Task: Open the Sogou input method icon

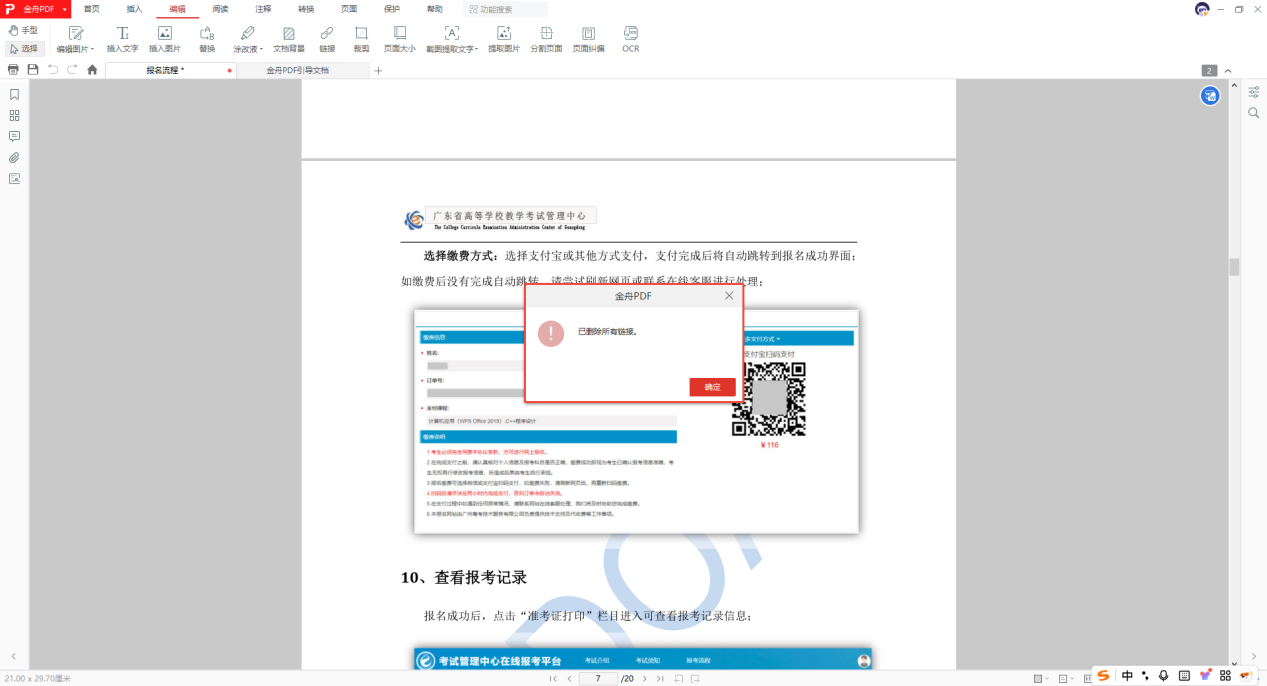Action: point(1104,676)
